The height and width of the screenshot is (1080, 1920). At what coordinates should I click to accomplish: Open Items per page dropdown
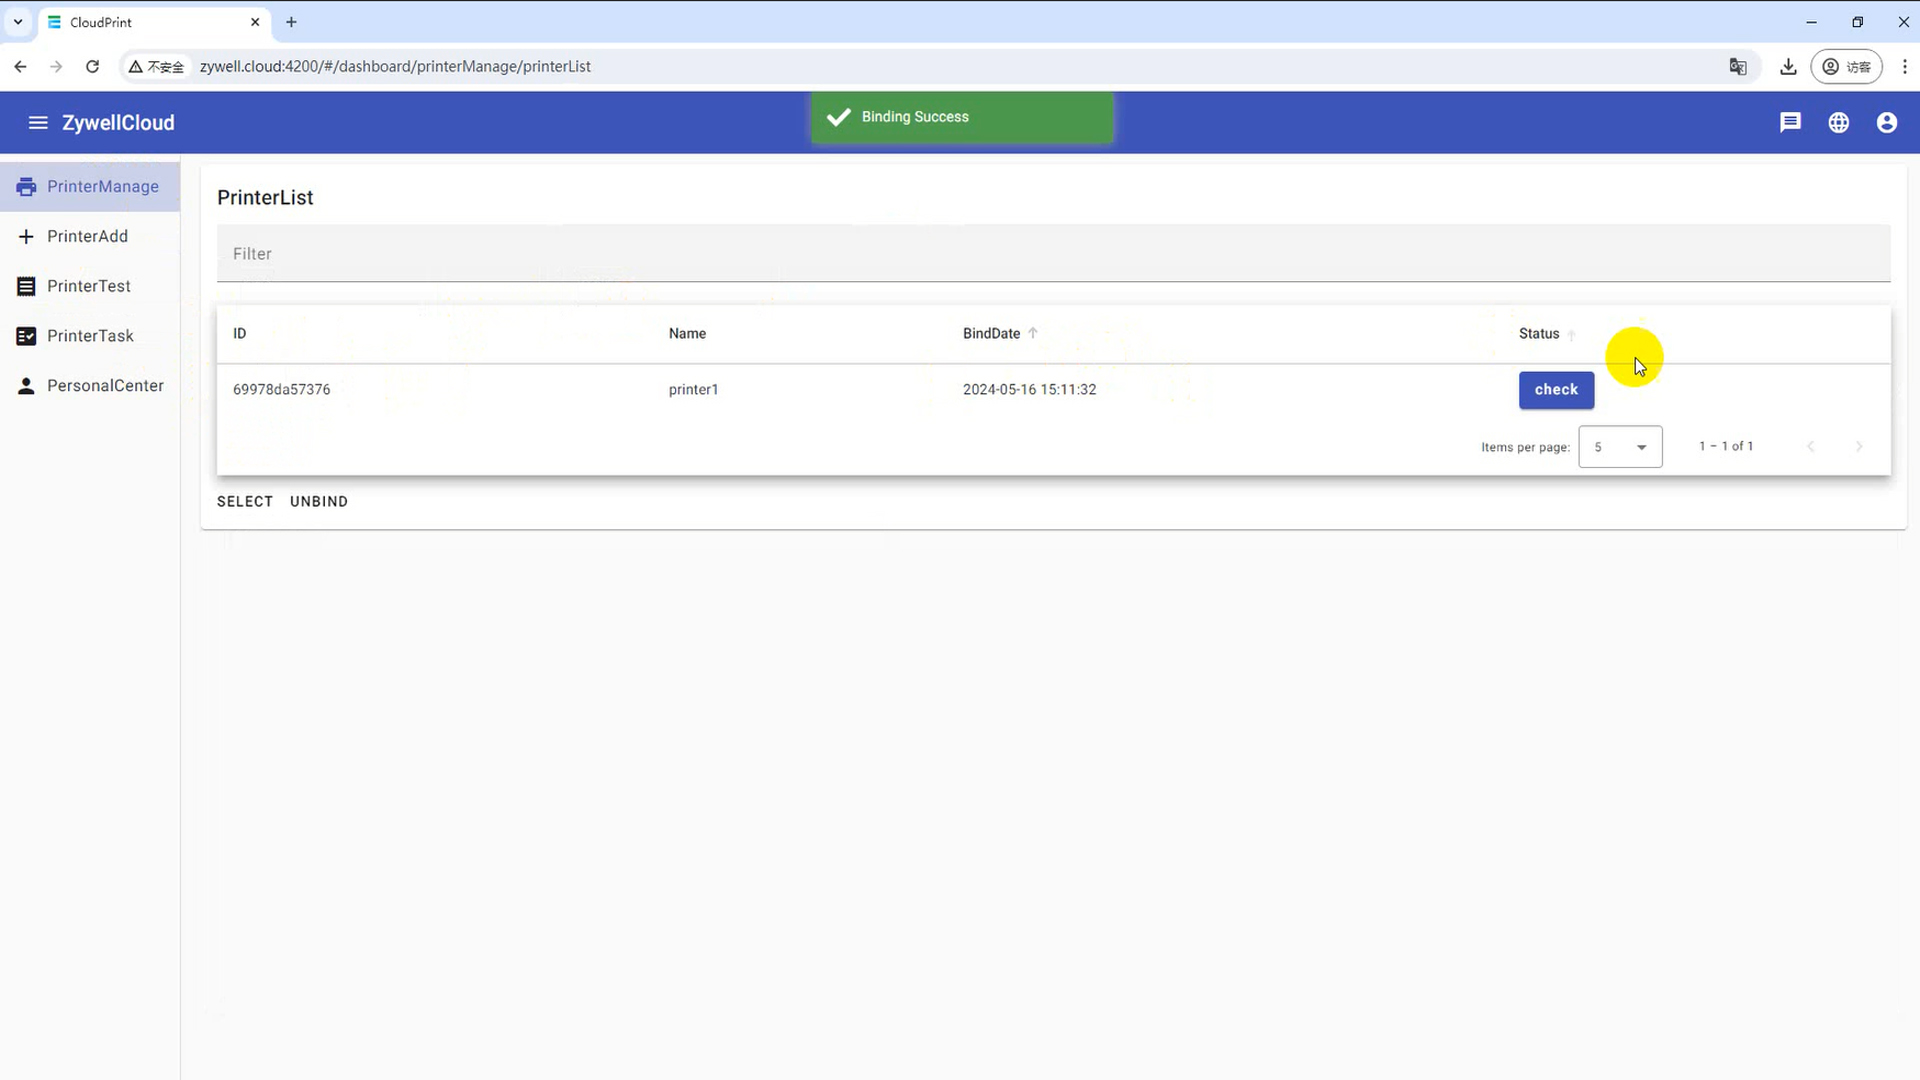[x=1620, y=447]
